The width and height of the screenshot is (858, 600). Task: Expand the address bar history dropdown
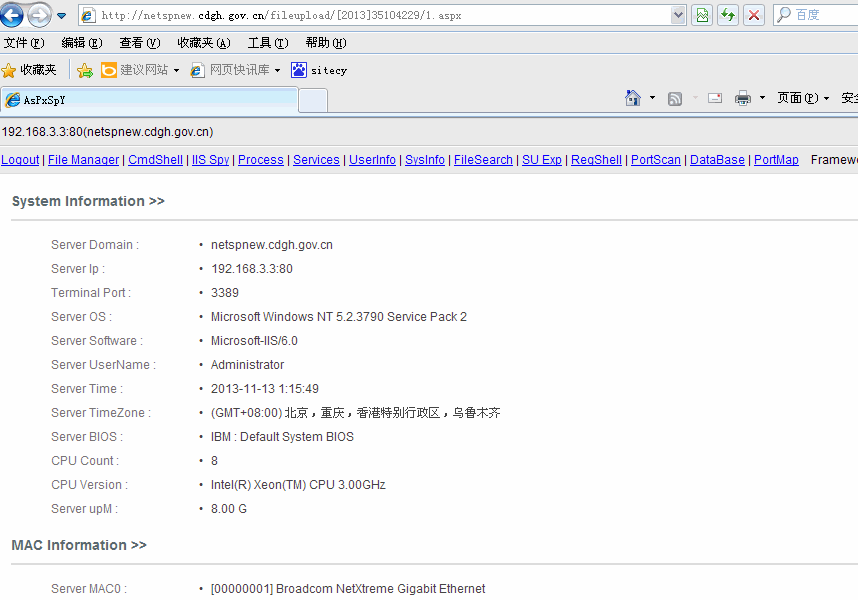point(678,15)
